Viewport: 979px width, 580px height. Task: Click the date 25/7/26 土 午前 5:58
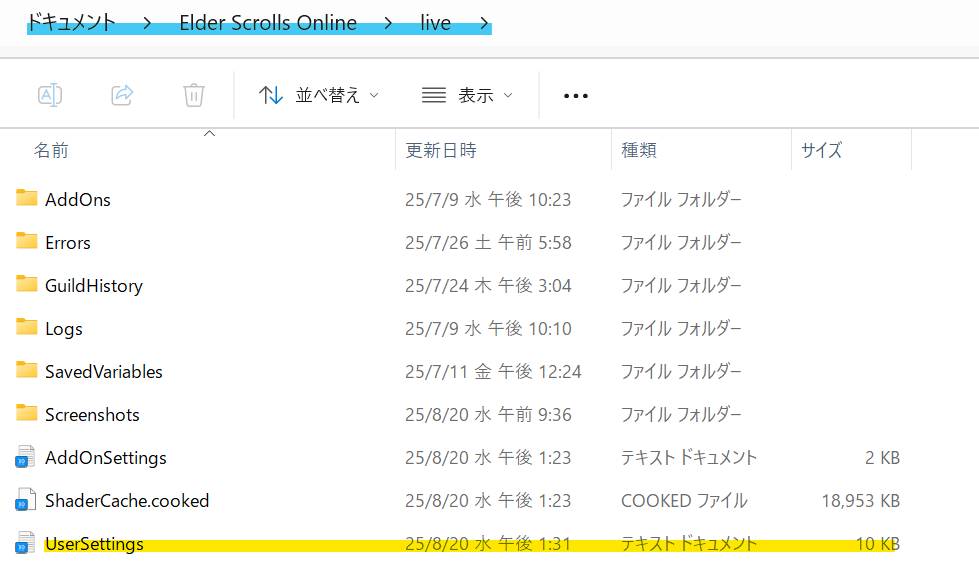tap(488, 243)
